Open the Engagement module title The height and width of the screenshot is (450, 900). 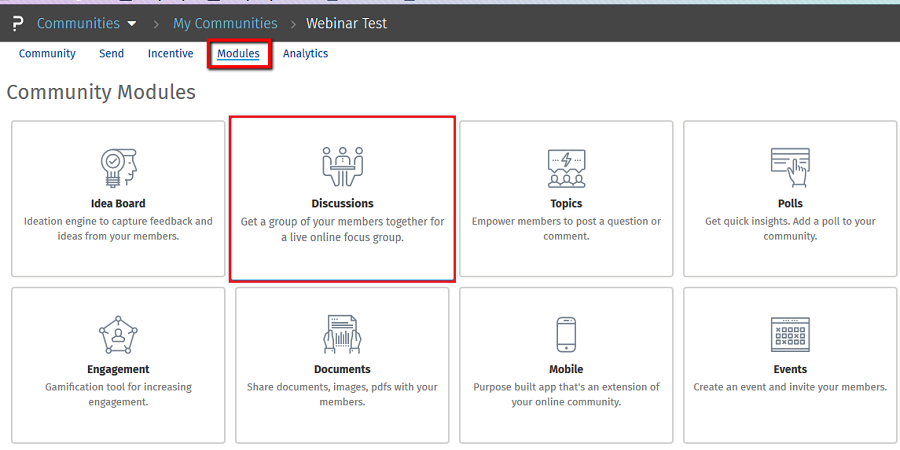pyautogui.click(x=118, y=369)
